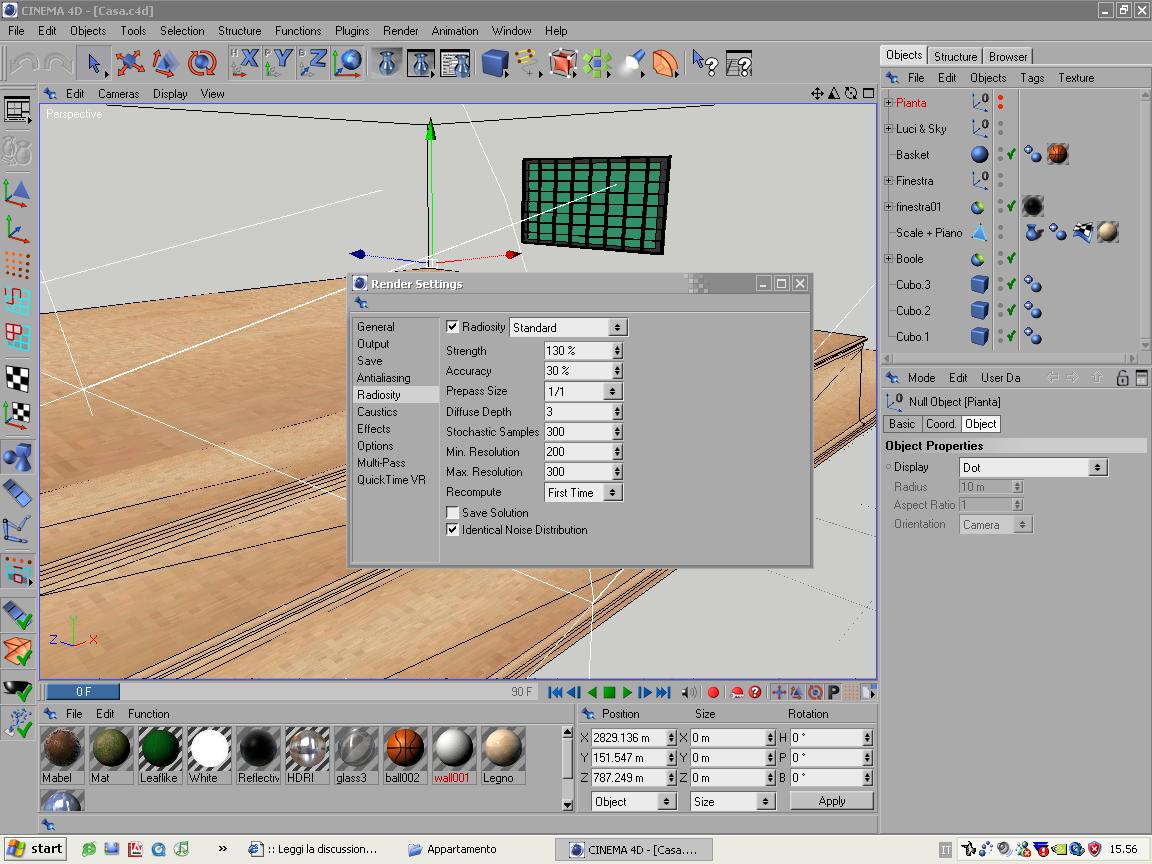Image resolution: width=1152 pixels, height=864 pixels.
Task: Click the Undo arrow icon
Action: tap(25, 64)
